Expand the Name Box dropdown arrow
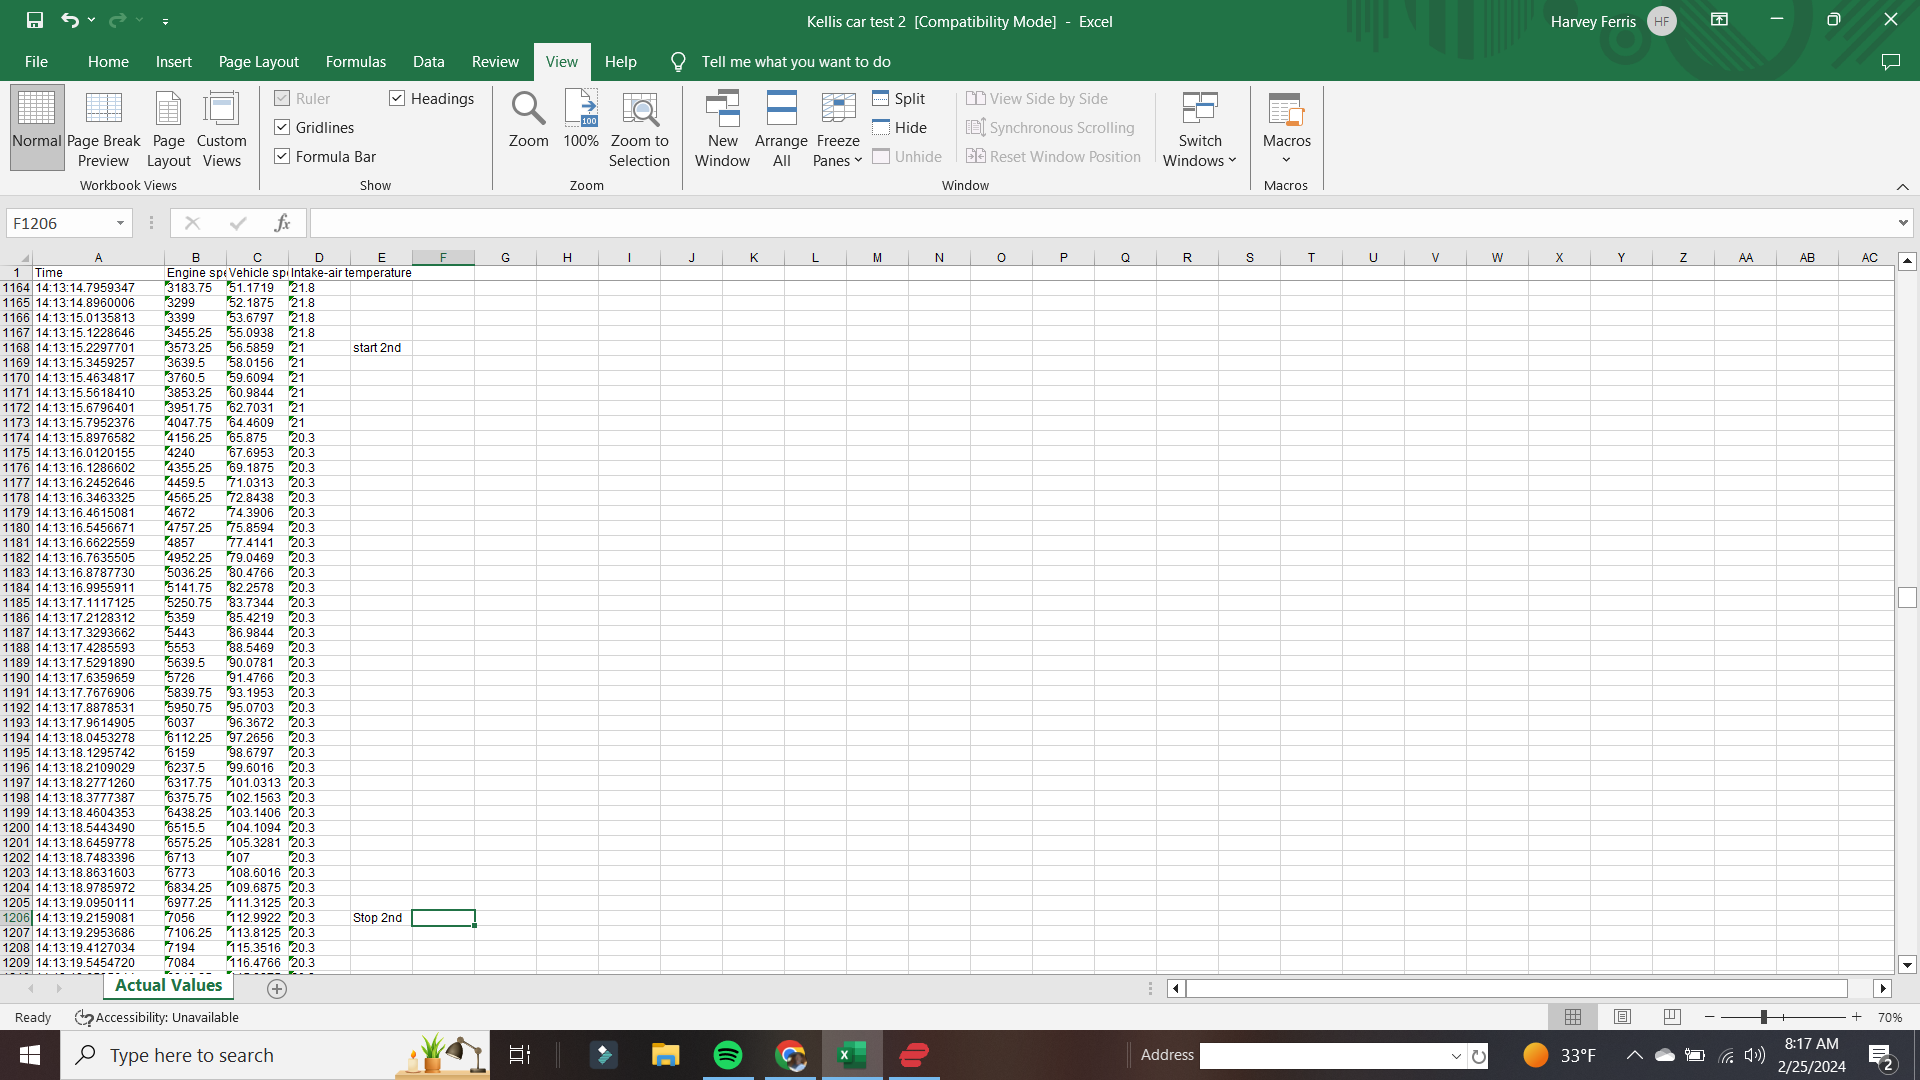The image size is (1920, 1080). coord(120,223)
